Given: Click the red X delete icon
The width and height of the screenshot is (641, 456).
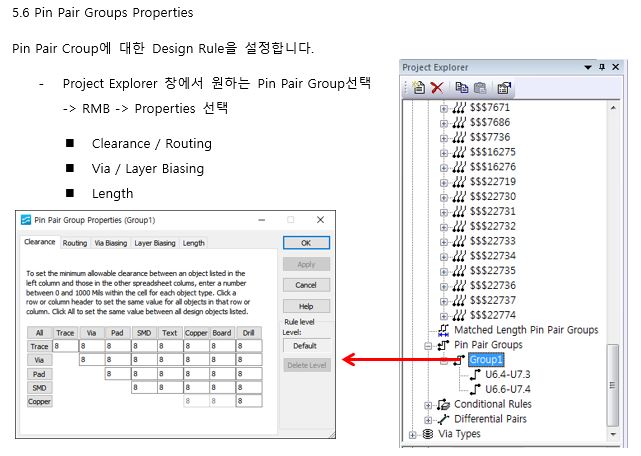Looking at the screenshot, I should [437, 87].
